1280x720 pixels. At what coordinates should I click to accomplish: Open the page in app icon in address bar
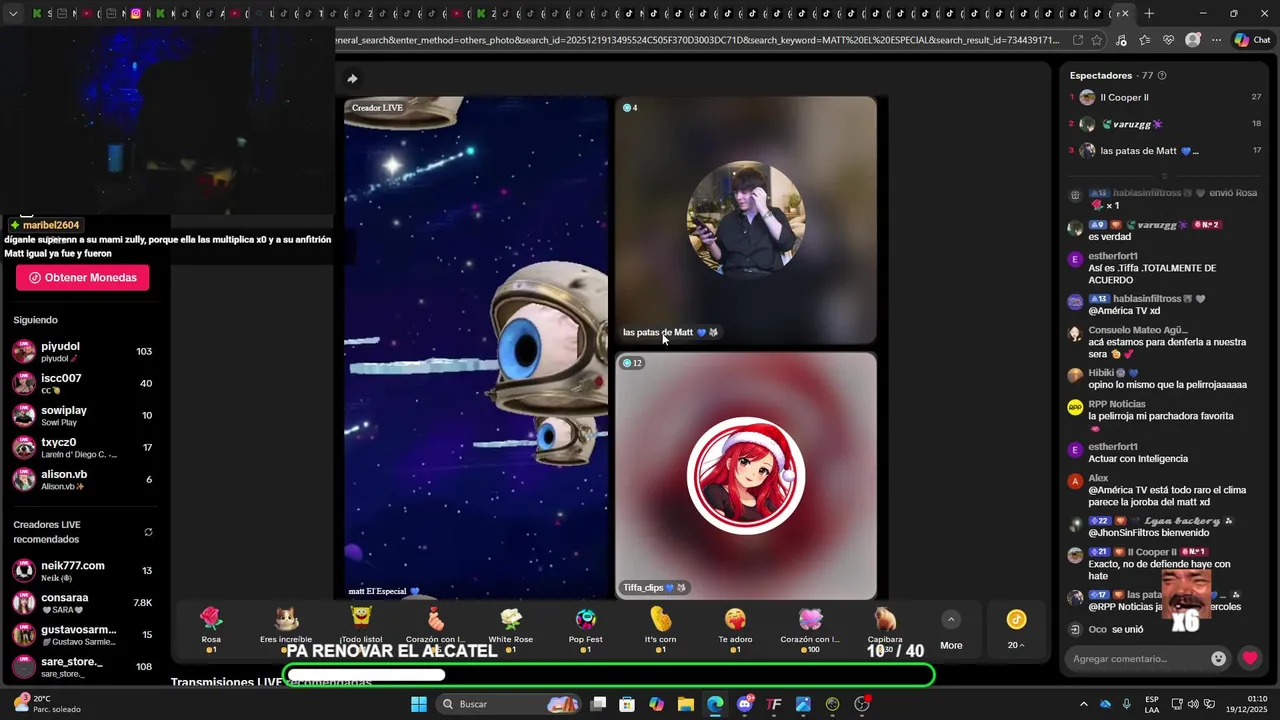pos(1077,40)
